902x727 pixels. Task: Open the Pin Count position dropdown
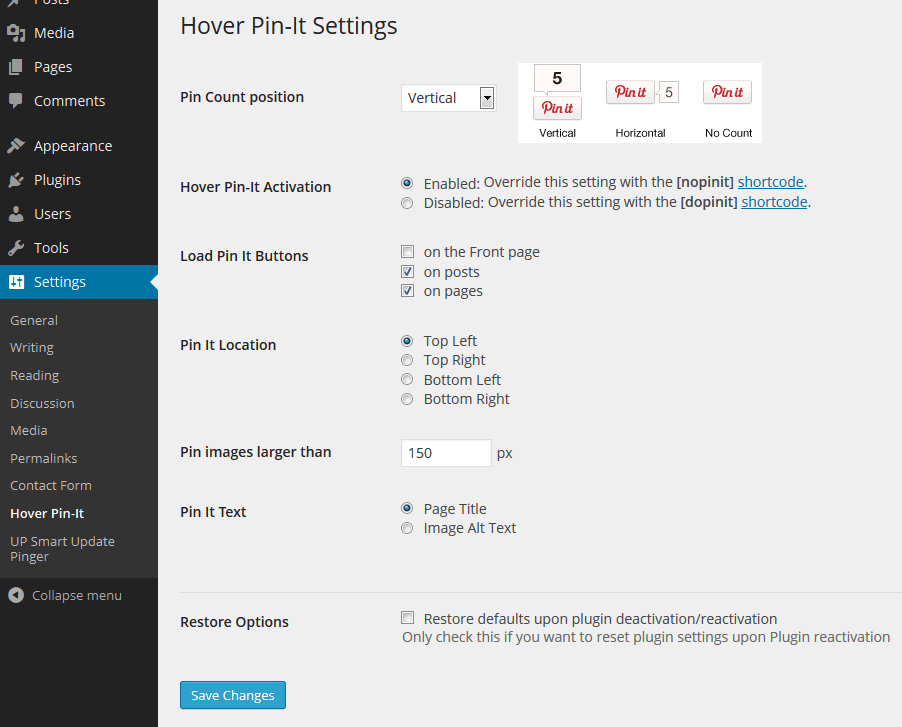coord(448,98)
